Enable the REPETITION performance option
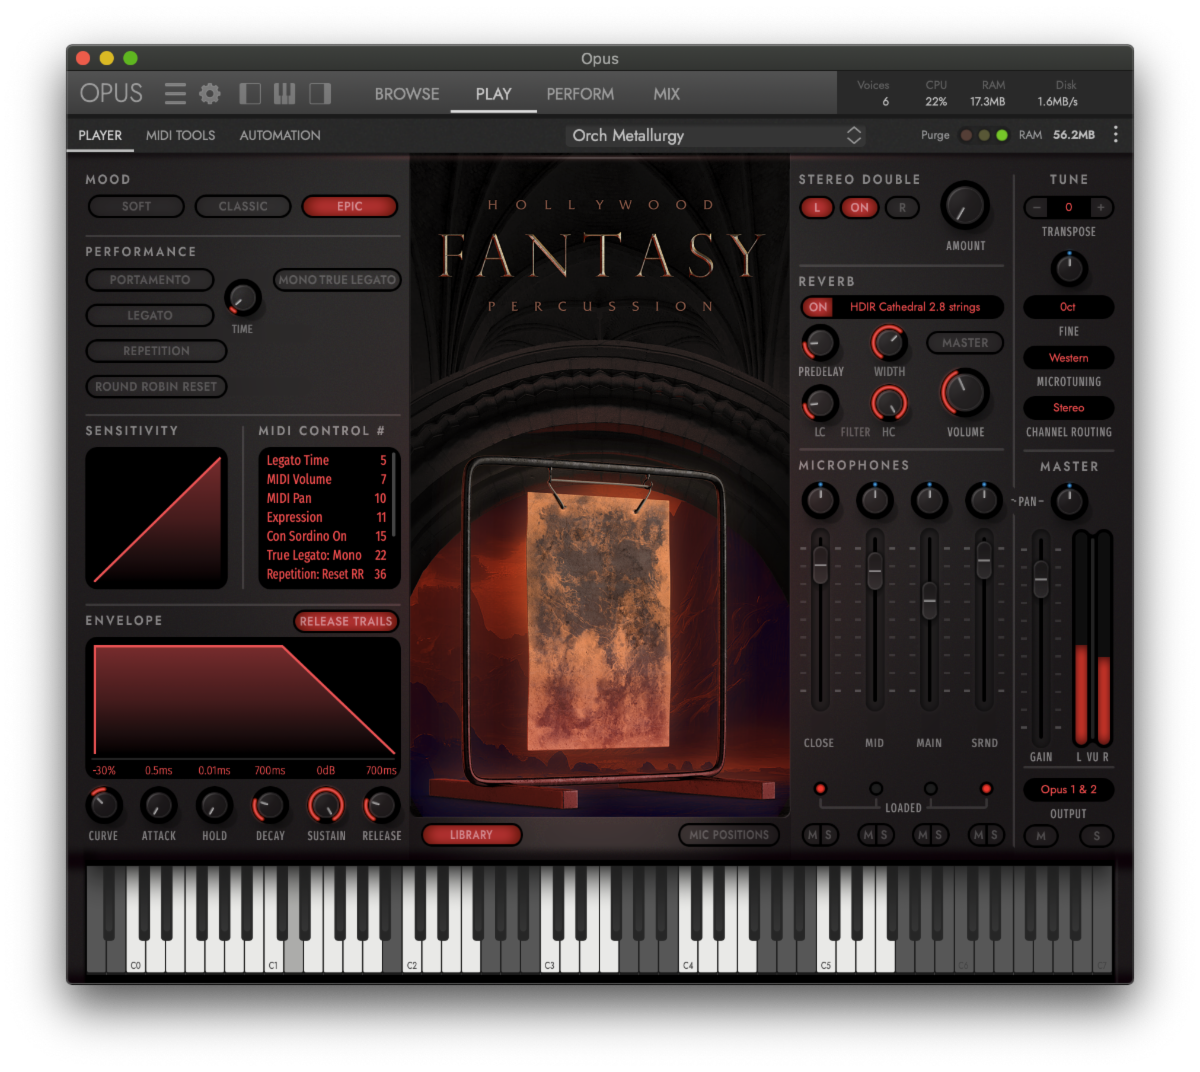The width and height of the screenshot is (1200, 1072). [x=156, y=351]
